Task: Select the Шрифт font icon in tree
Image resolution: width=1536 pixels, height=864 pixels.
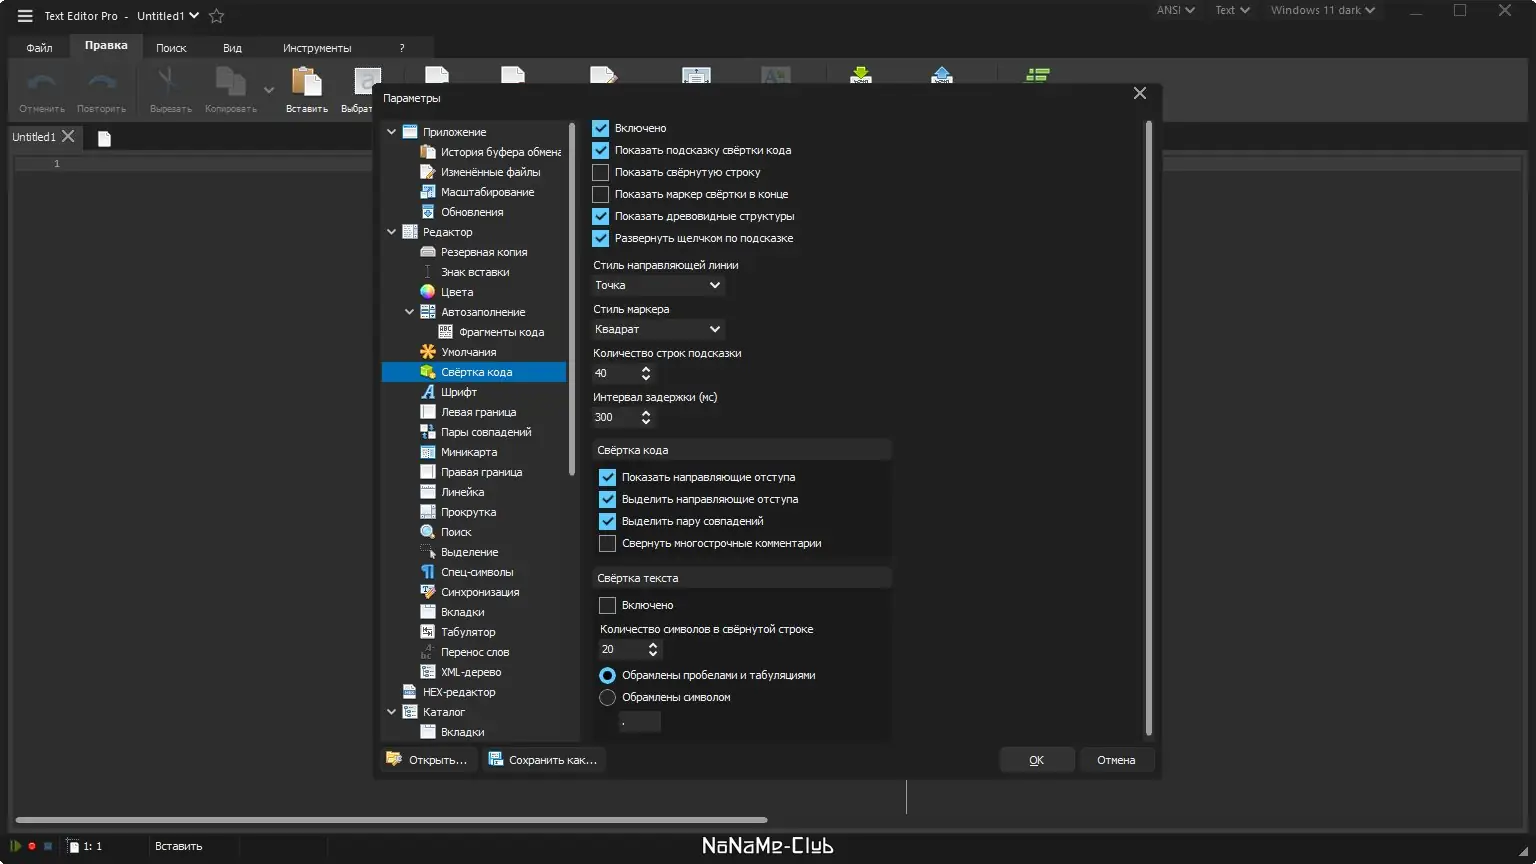Action: point(428,392)
